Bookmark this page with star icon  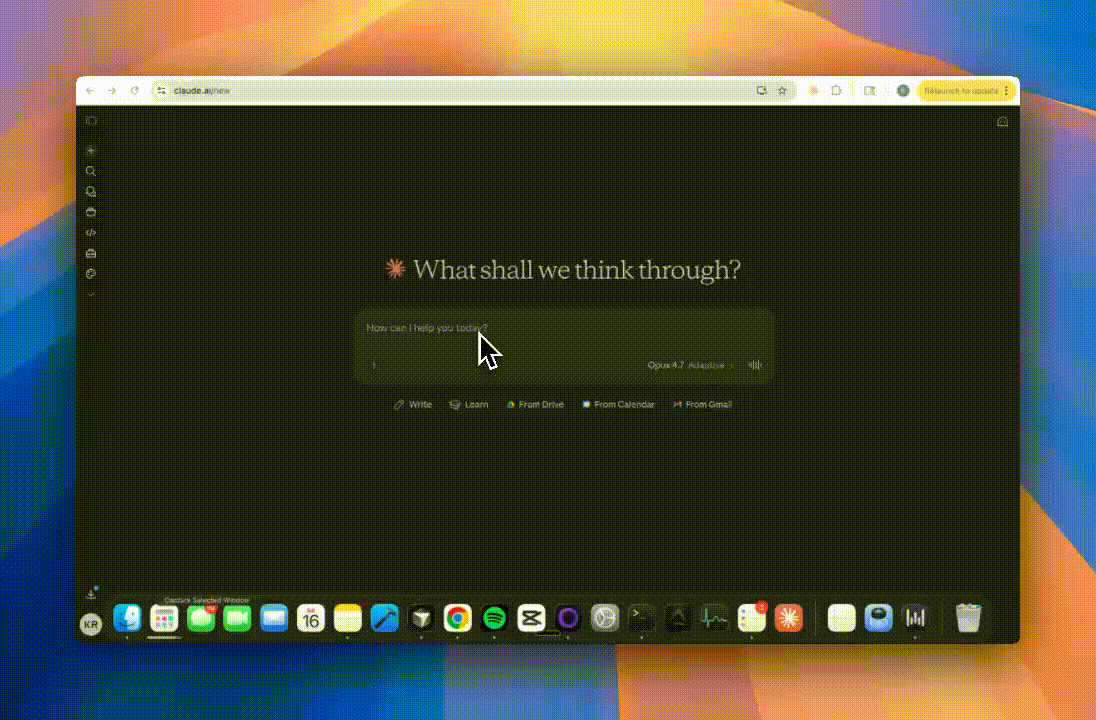pos(782,91)
